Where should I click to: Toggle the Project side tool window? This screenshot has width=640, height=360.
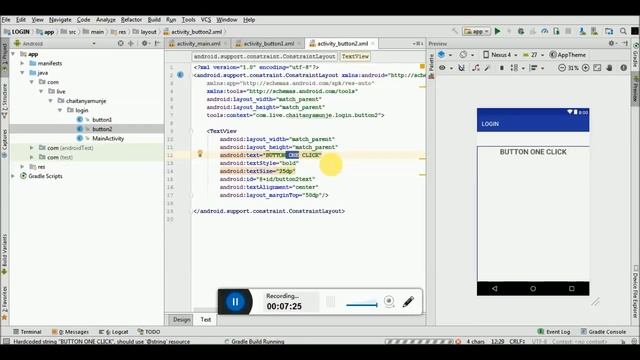tap(4, 58)
